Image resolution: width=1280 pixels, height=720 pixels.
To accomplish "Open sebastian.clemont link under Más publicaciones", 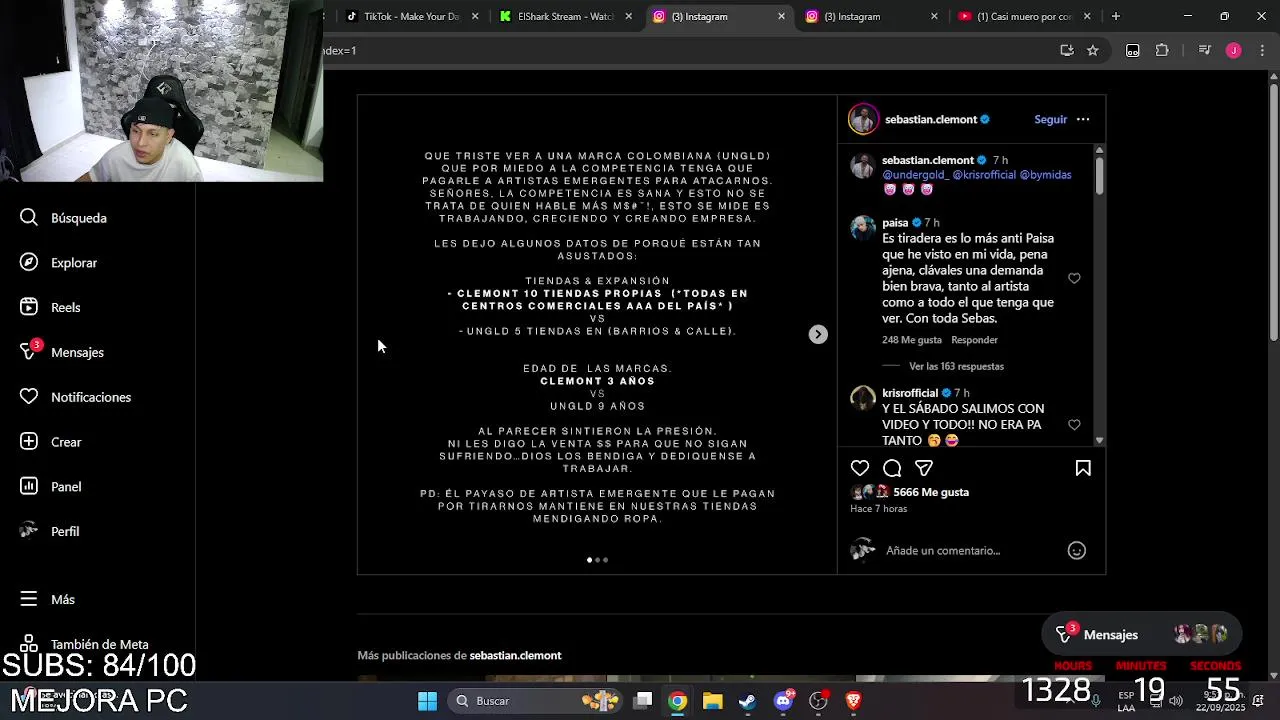I will tap(515, 656).
